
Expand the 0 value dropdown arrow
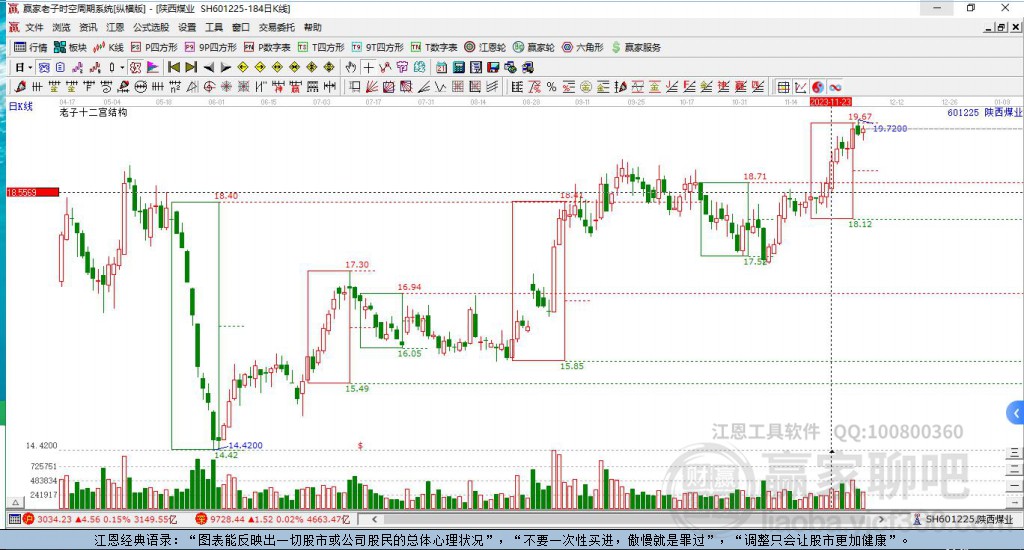pyautogui.click(x=122, y=67)
